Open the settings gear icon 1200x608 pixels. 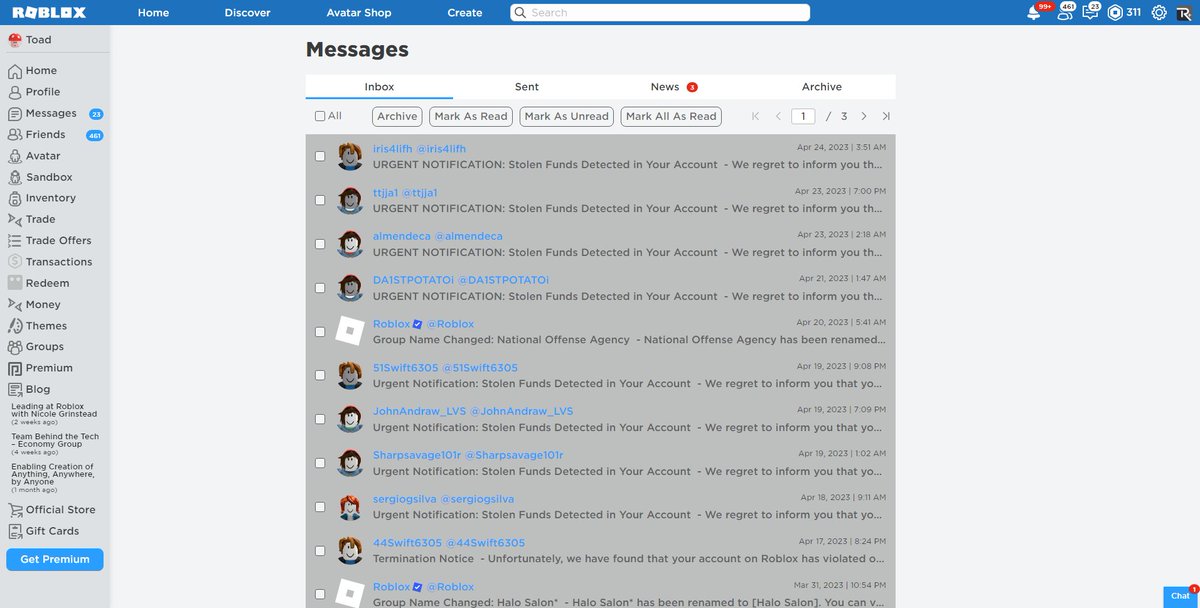coord(1159,13)
